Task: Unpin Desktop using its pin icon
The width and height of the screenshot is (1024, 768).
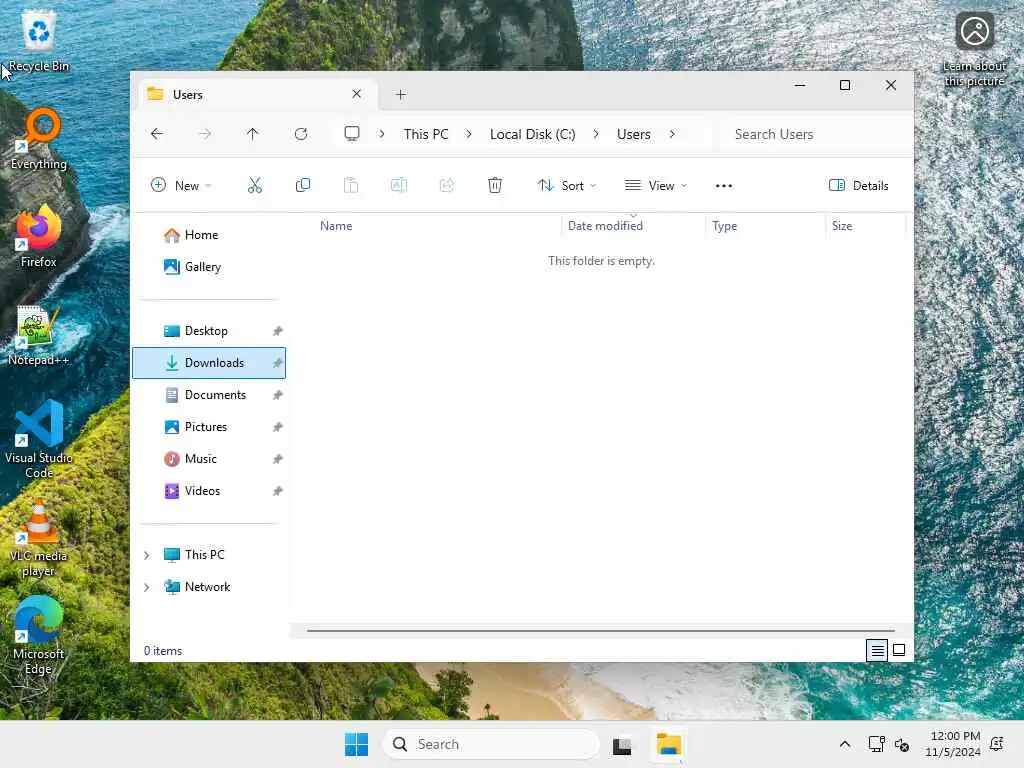Action: coord(278,331)
